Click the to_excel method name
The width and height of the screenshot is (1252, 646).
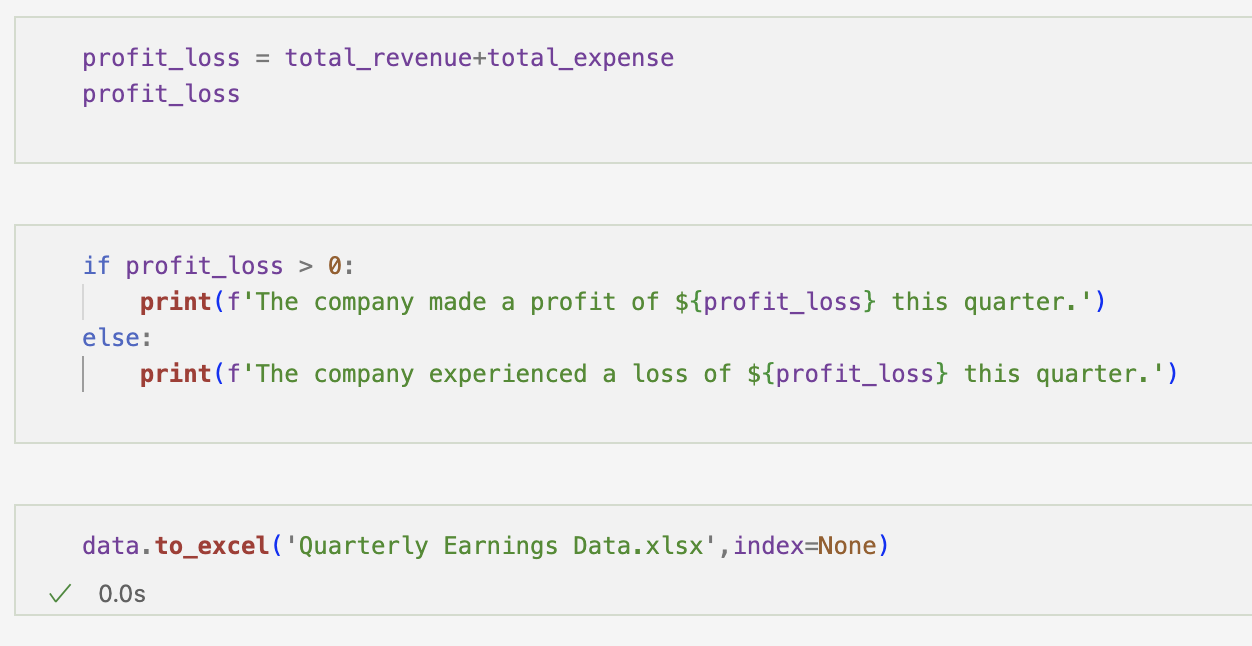(212, 546)
